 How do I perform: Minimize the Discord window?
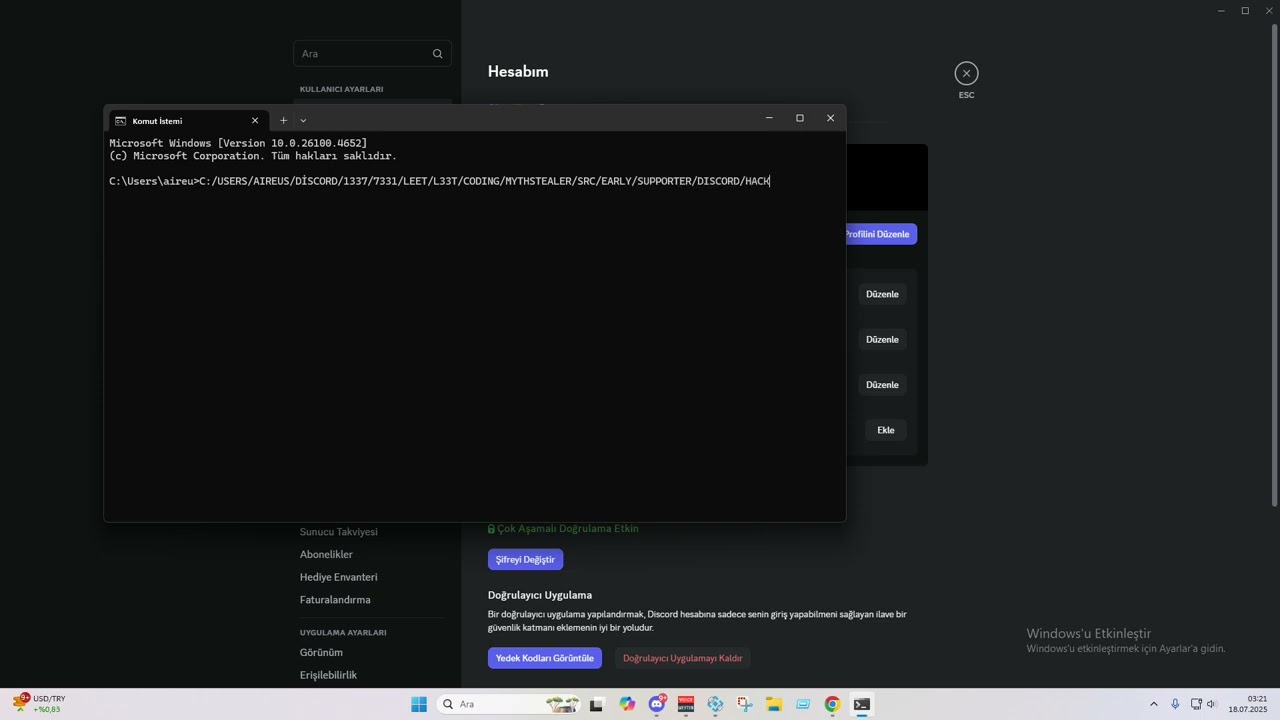1221,11
